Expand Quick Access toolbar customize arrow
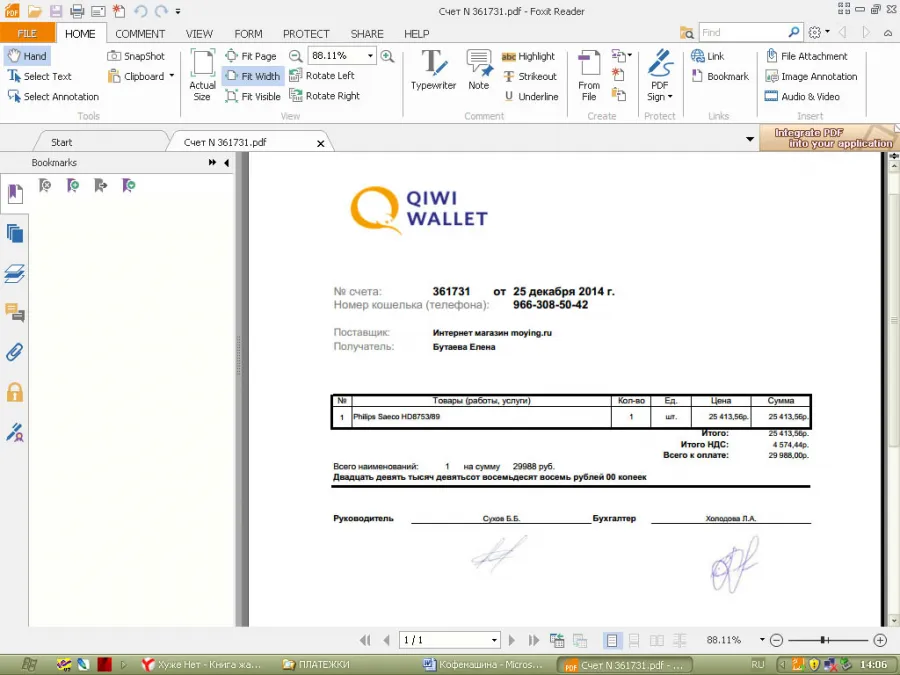This screenshot has width=900, height=675. point(178,11)
